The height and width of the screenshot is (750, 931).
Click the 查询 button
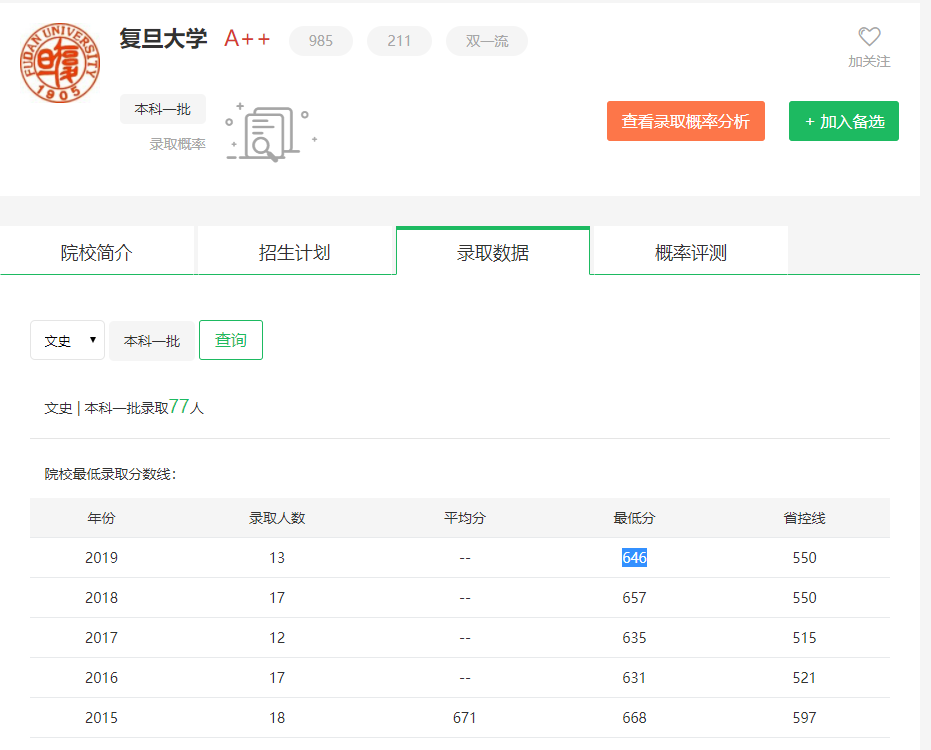coord(231,340)
